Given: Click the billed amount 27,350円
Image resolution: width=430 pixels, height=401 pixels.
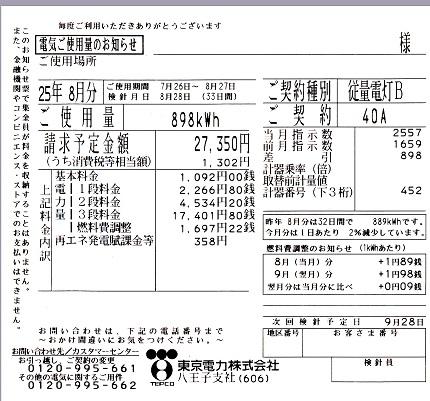Looking at the screenshot, I should click(222, 144).
